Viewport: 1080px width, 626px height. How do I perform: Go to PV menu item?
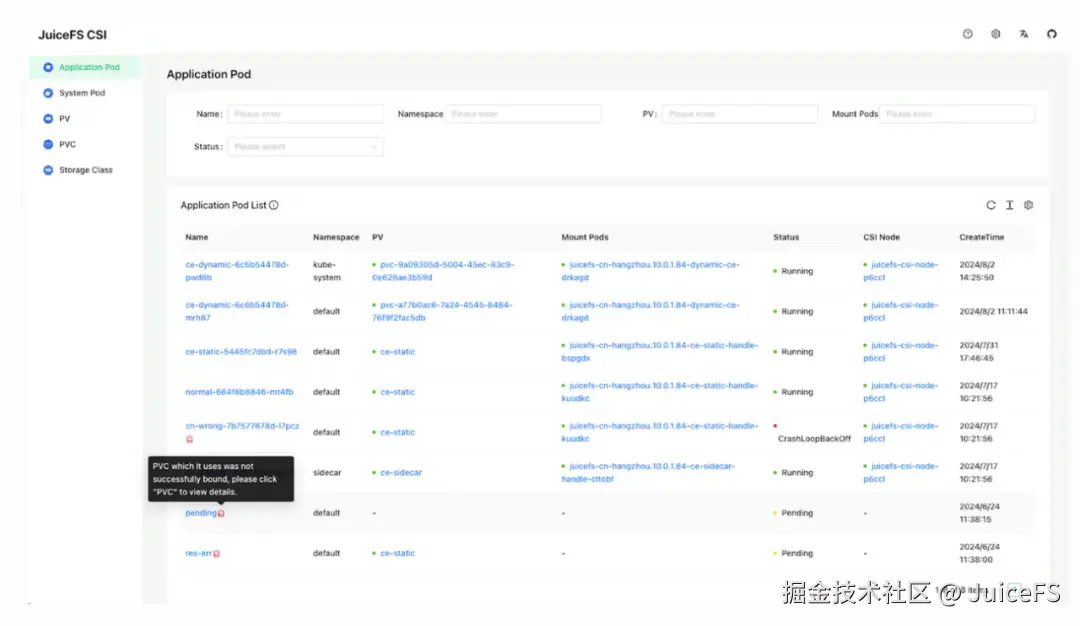(x=86, y=118)
